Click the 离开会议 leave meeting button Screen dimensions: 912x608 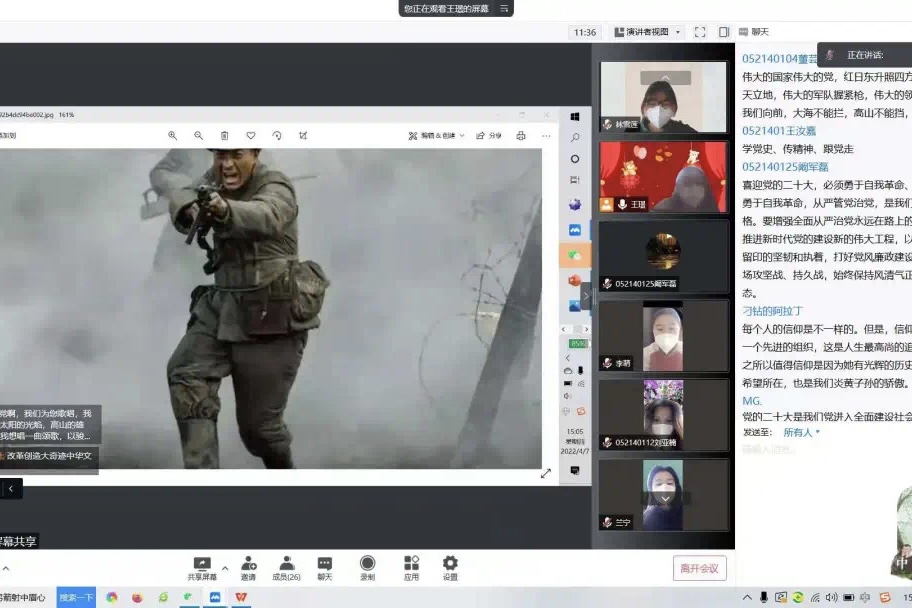(x=700, y=568)
